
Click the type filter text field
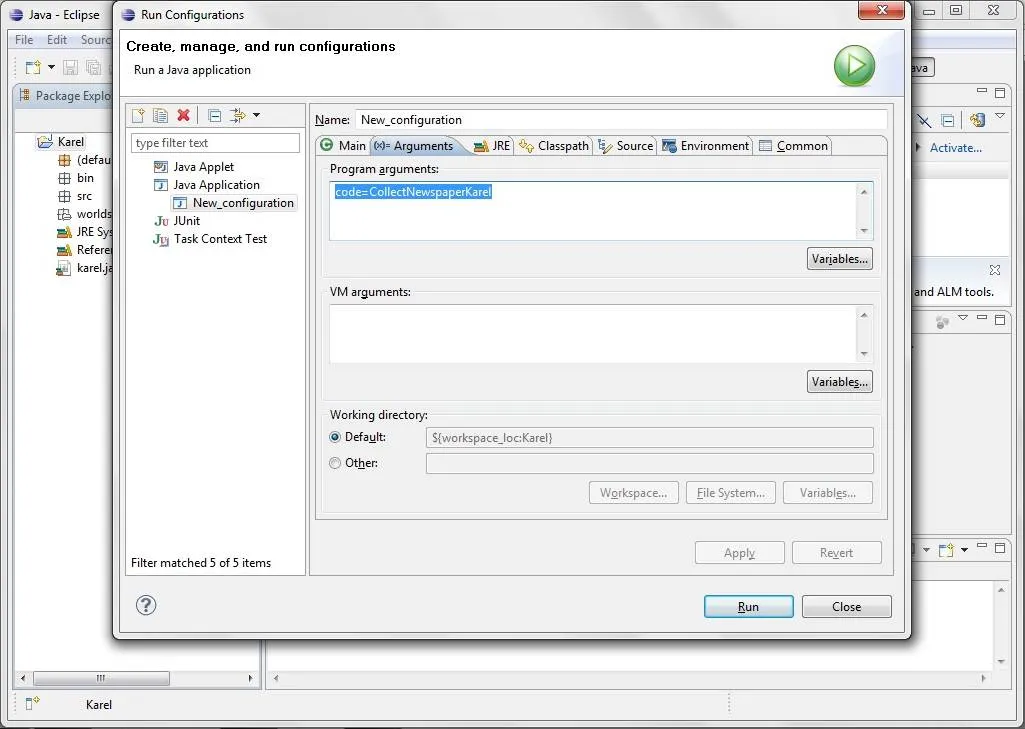215,143
